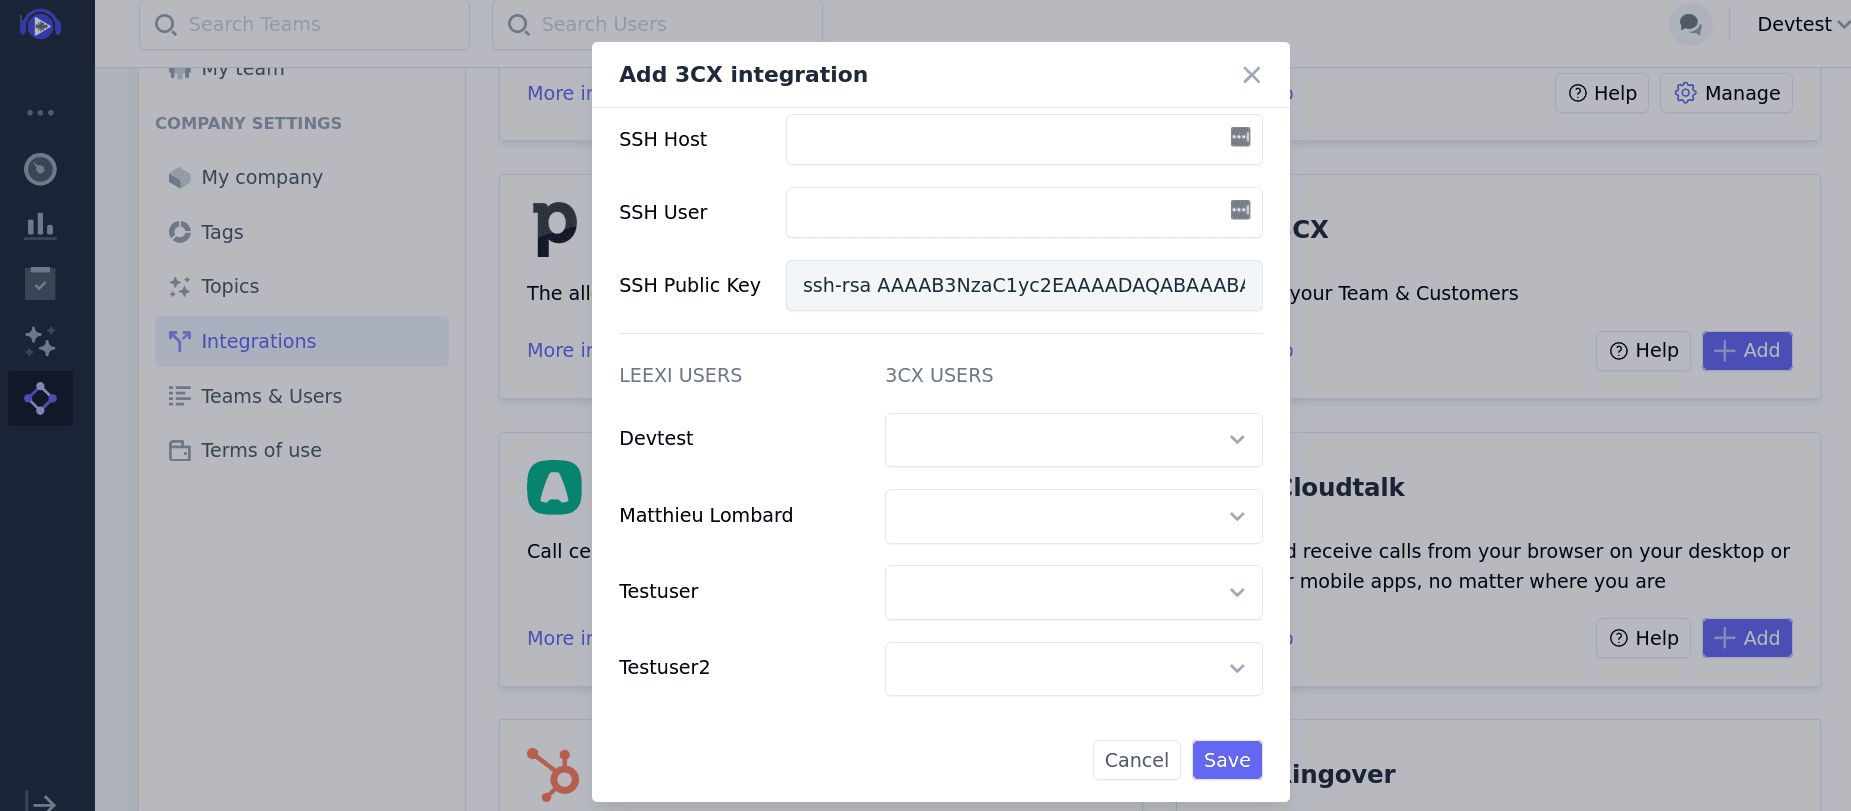
Task: Open the bar chart analytics icon
Action: coord(40,226)
